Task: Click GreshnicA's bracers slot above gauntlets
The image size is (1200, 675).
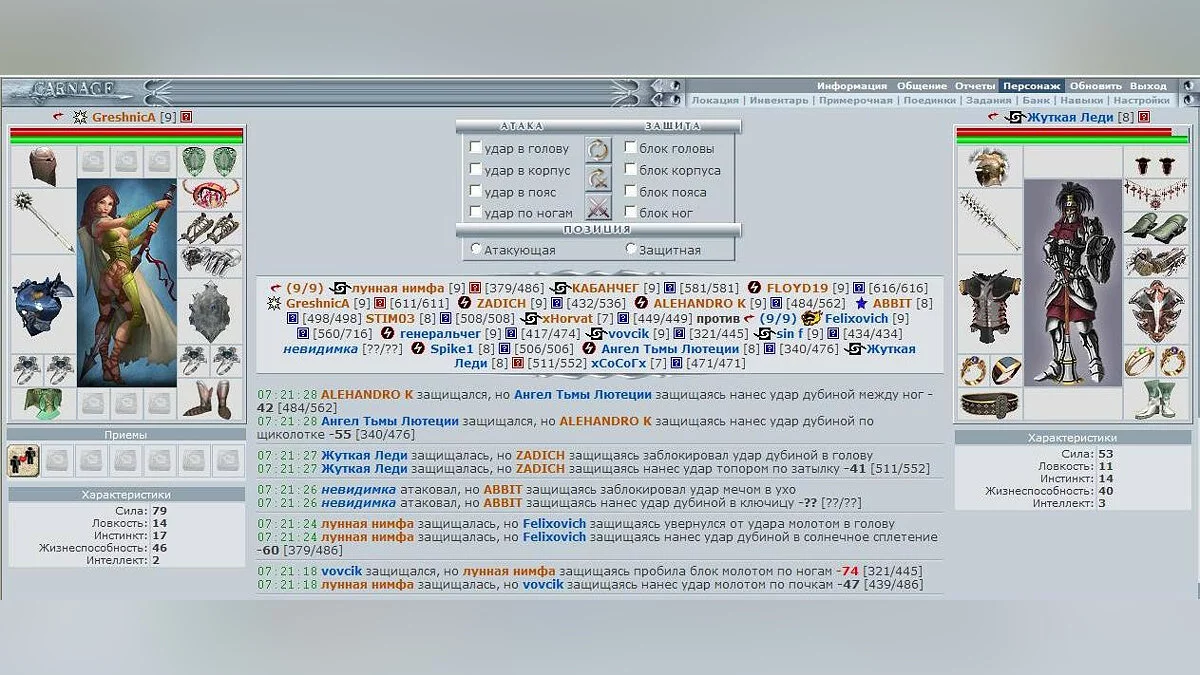Action: point(210,228)
